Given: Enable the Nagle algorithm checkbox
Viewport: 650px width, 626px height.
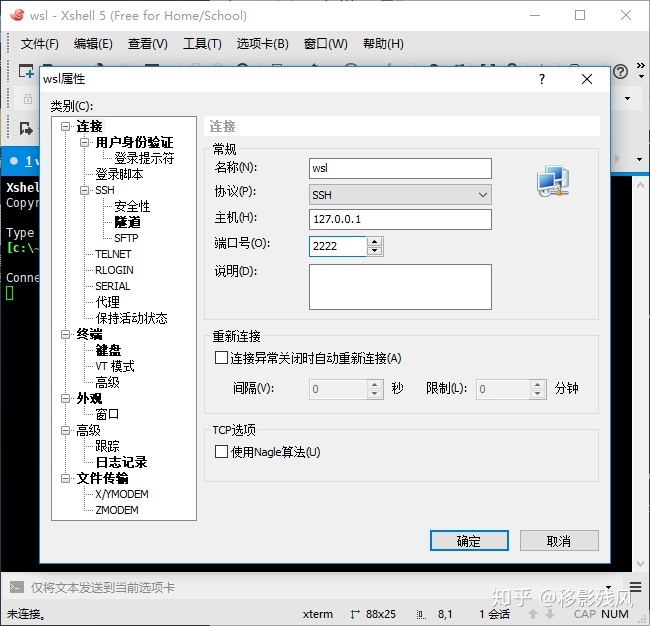Looking at the screenshot, I should click(221, 451).
